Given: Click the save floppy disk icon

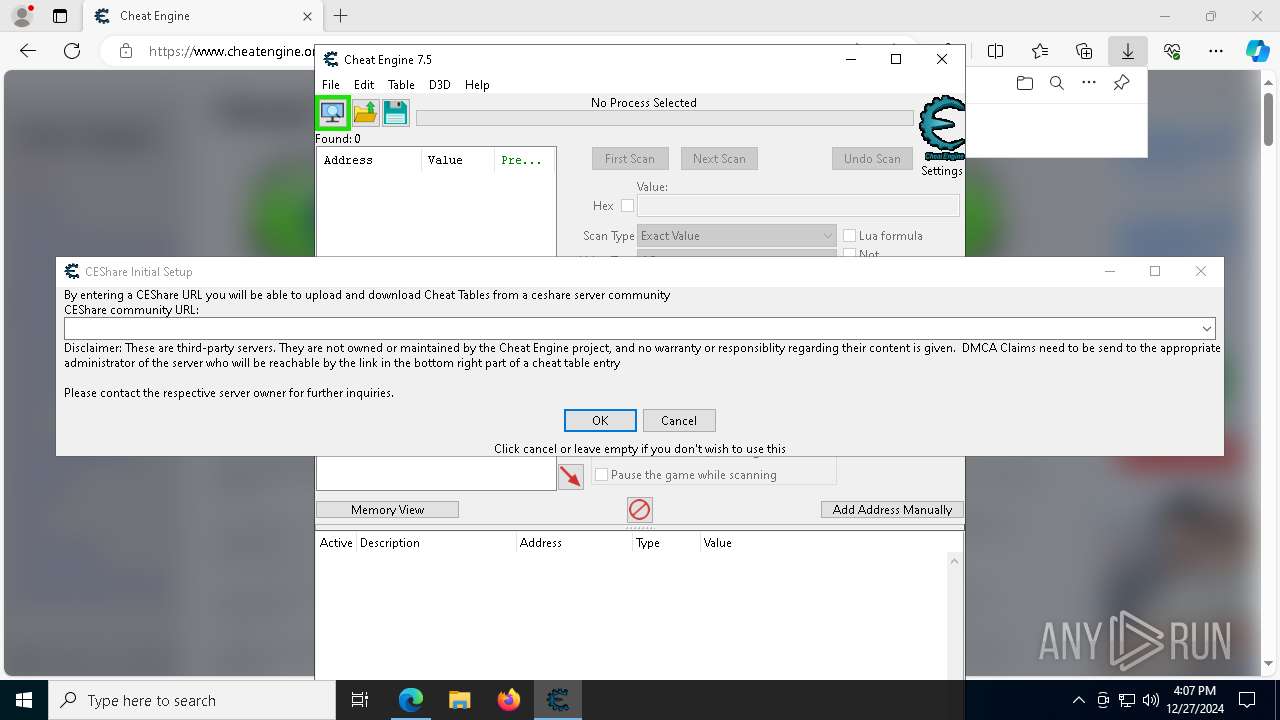Looking at the screenshot, I should [x=396, y=113].
